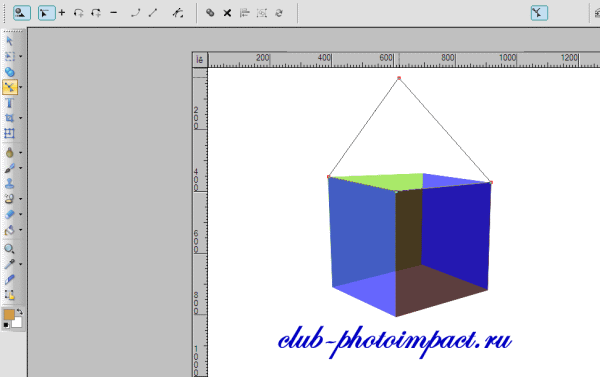This screenshot has width=600, height=377.
Task: Open the Paintbrush tool flyout arrow
Action: [x=21, y=168]
